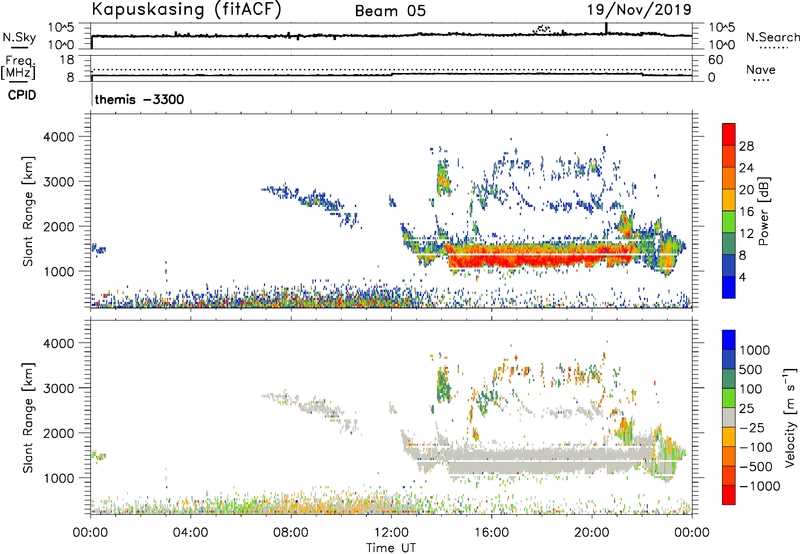
Task: Click the 2000 km tick in velocity panel
Action: [59, 433]
